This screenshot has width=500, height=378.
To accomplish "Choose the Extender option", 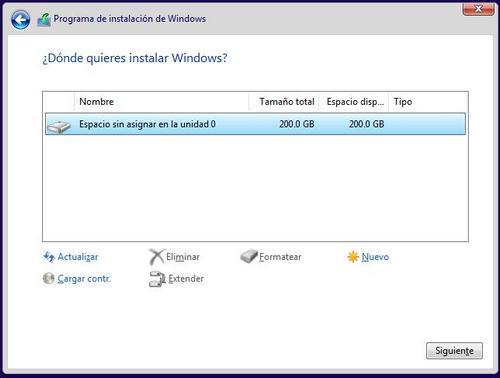I will [x=186, y=279].
